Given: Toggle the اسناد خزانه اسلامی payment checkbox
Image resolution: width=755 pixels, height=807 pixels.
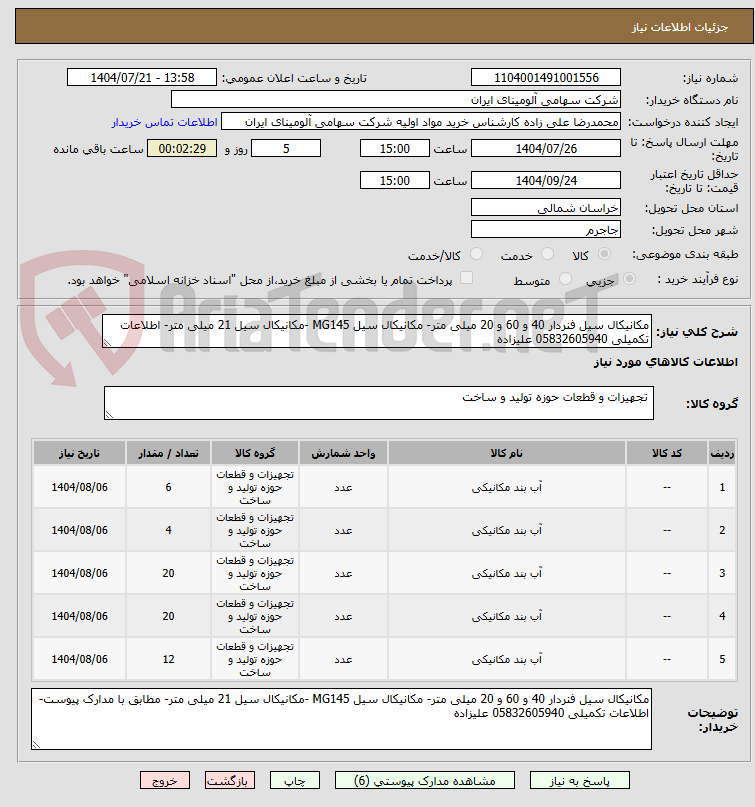Looking at the screenshot, I should [466, 278].
